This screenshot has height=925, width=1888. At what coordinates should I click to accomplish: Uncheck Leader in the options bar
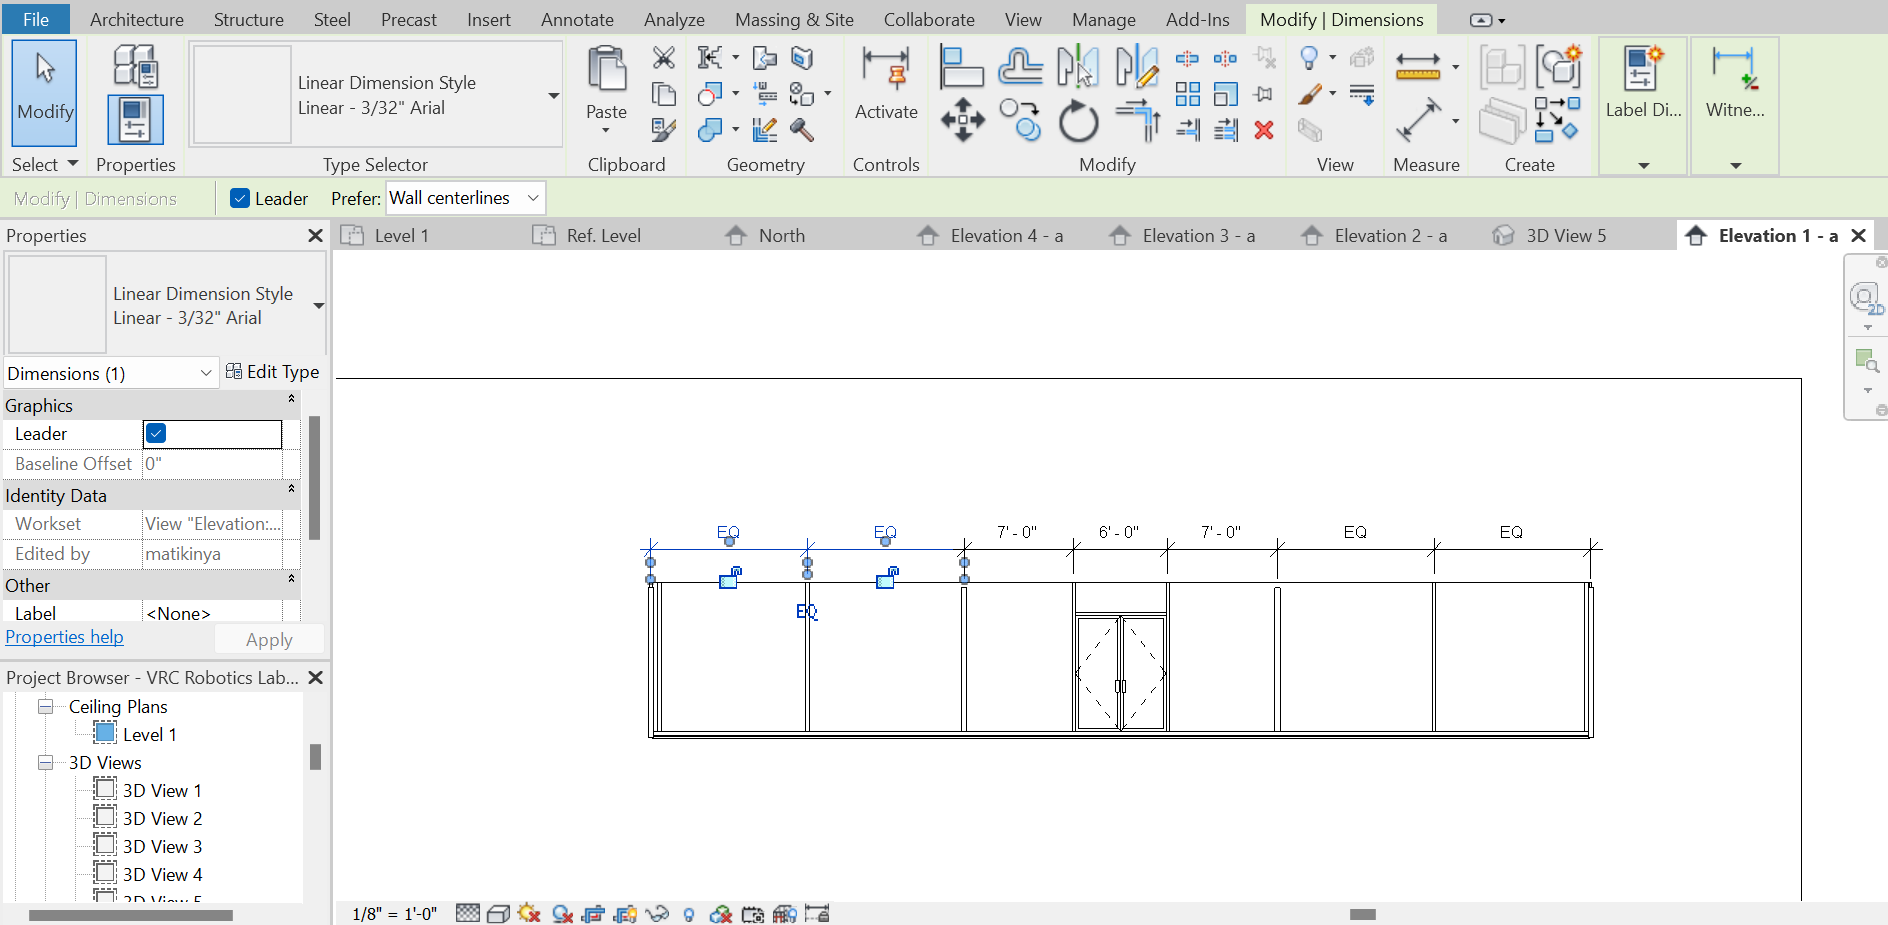(240, 198)
